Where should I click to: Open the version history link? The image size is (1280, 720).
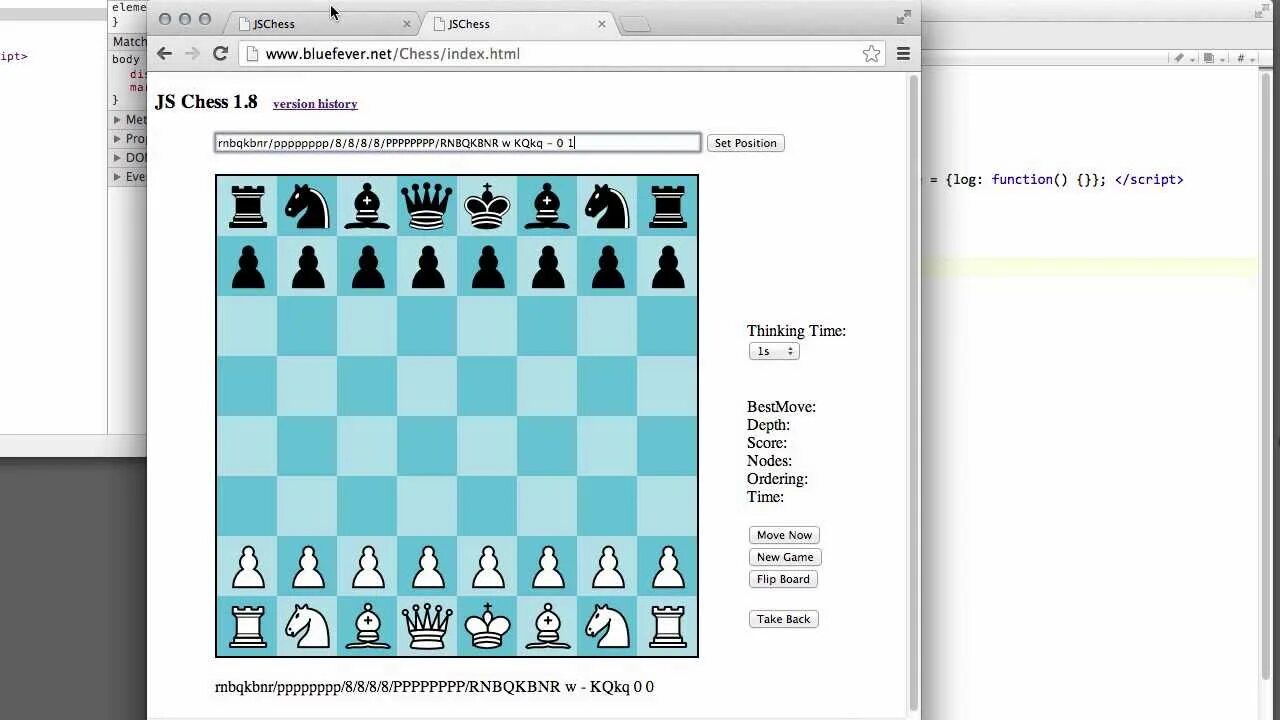(315, 104)
